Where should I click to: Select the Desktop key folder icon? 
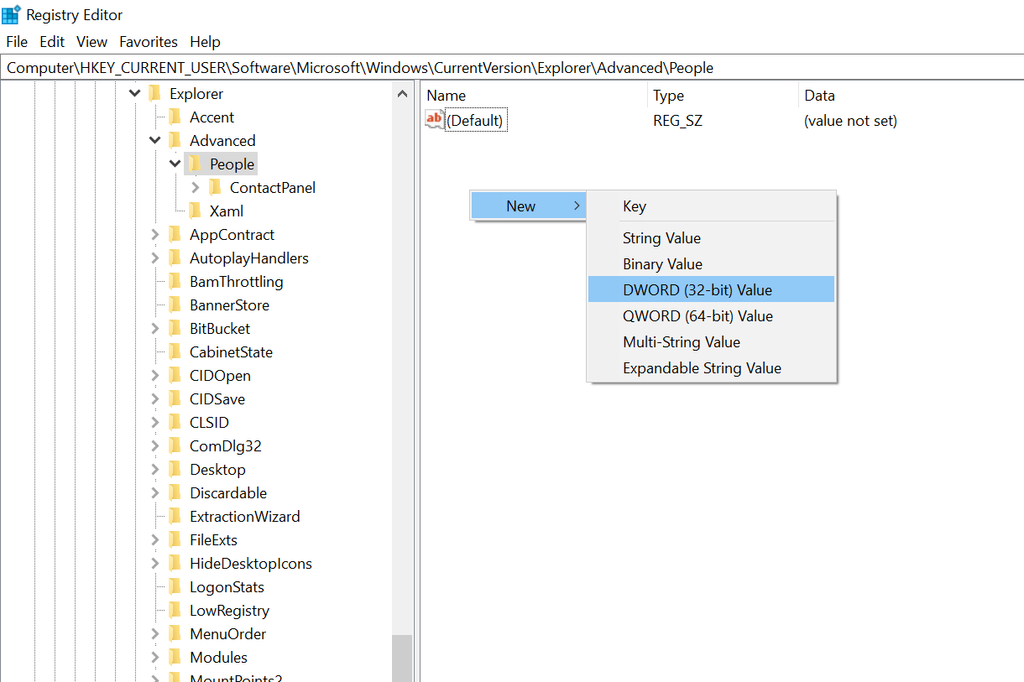[x=176, y=469]
